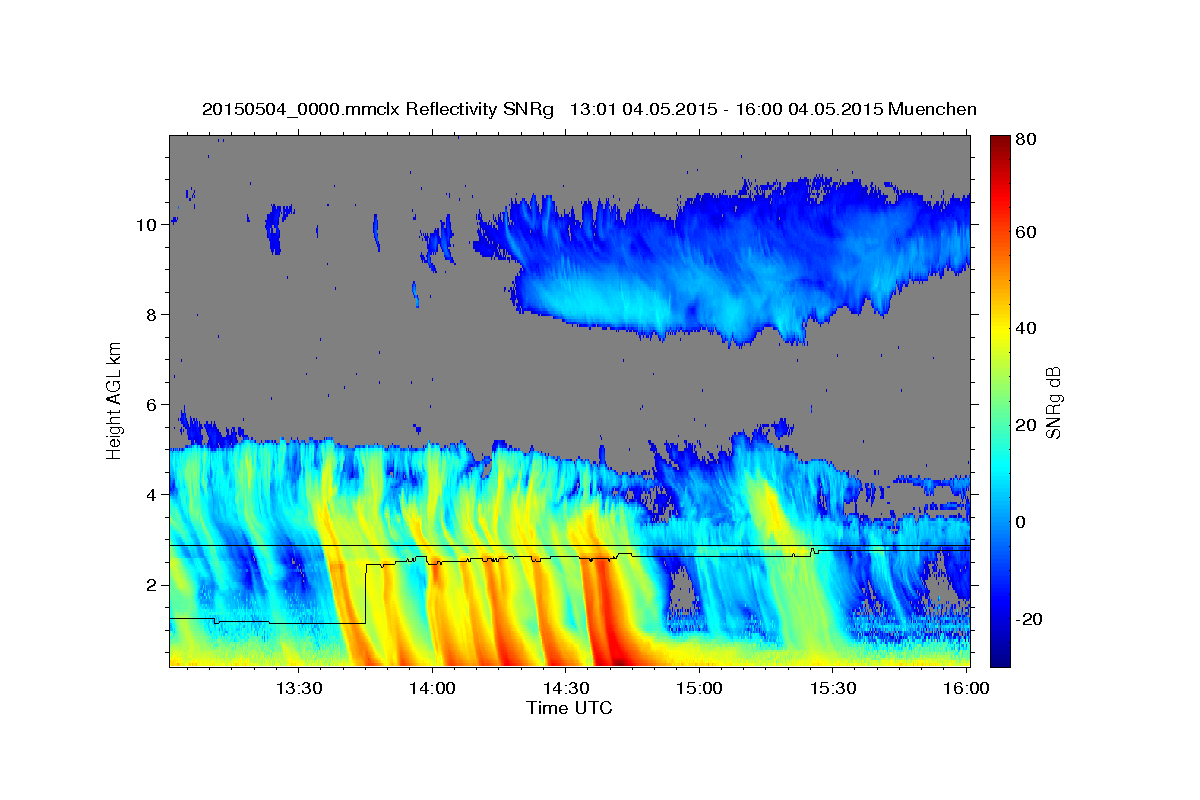The image size is (1200, 800).
Task: Click the step jump in the black line near 13:45
Action: [x=366, y=594]
